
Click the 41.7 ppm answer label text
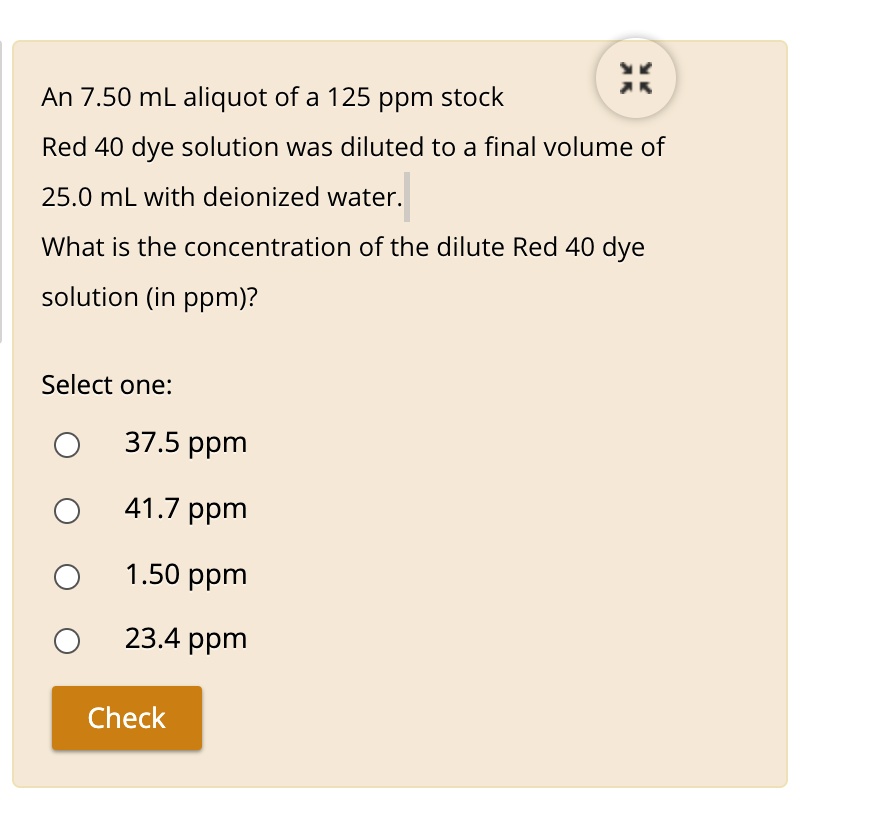point(185,509)
